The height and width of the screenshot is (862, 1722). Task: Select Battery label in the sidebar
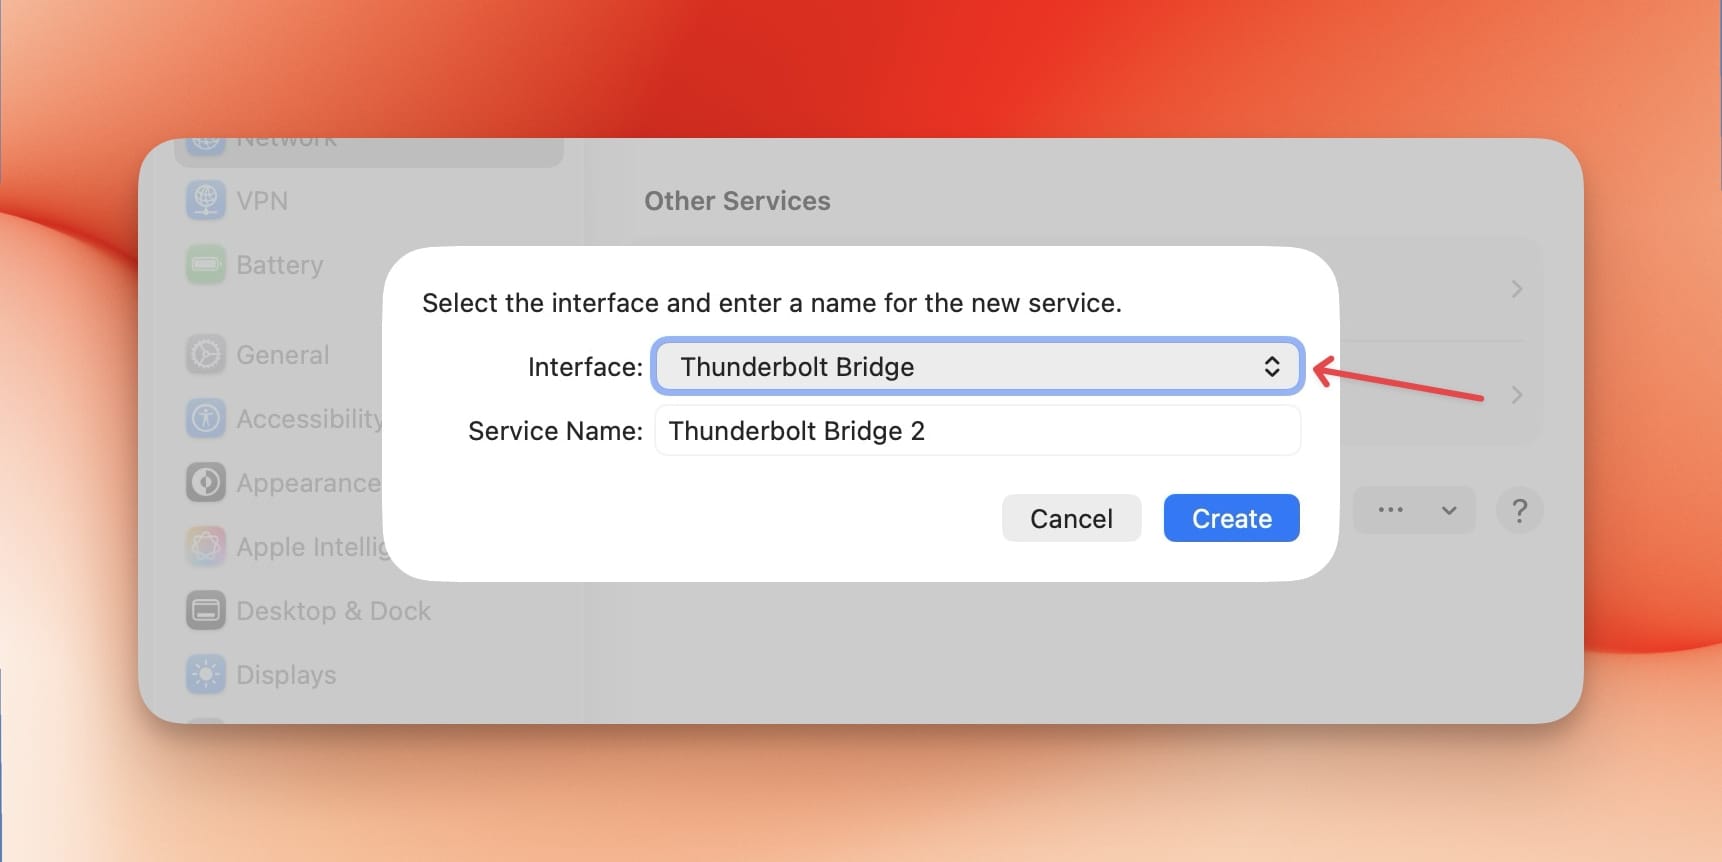[280, 265]
